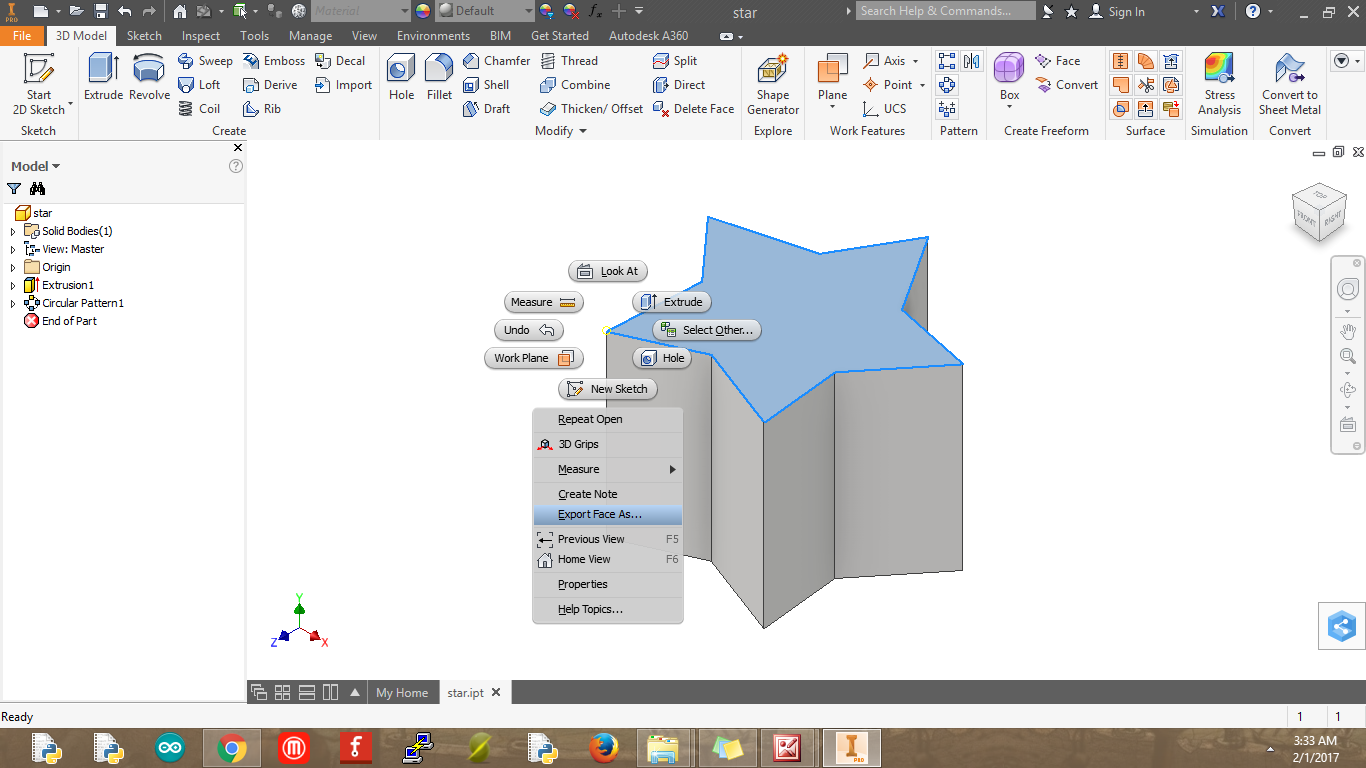Launch the Shell tool

497,85
